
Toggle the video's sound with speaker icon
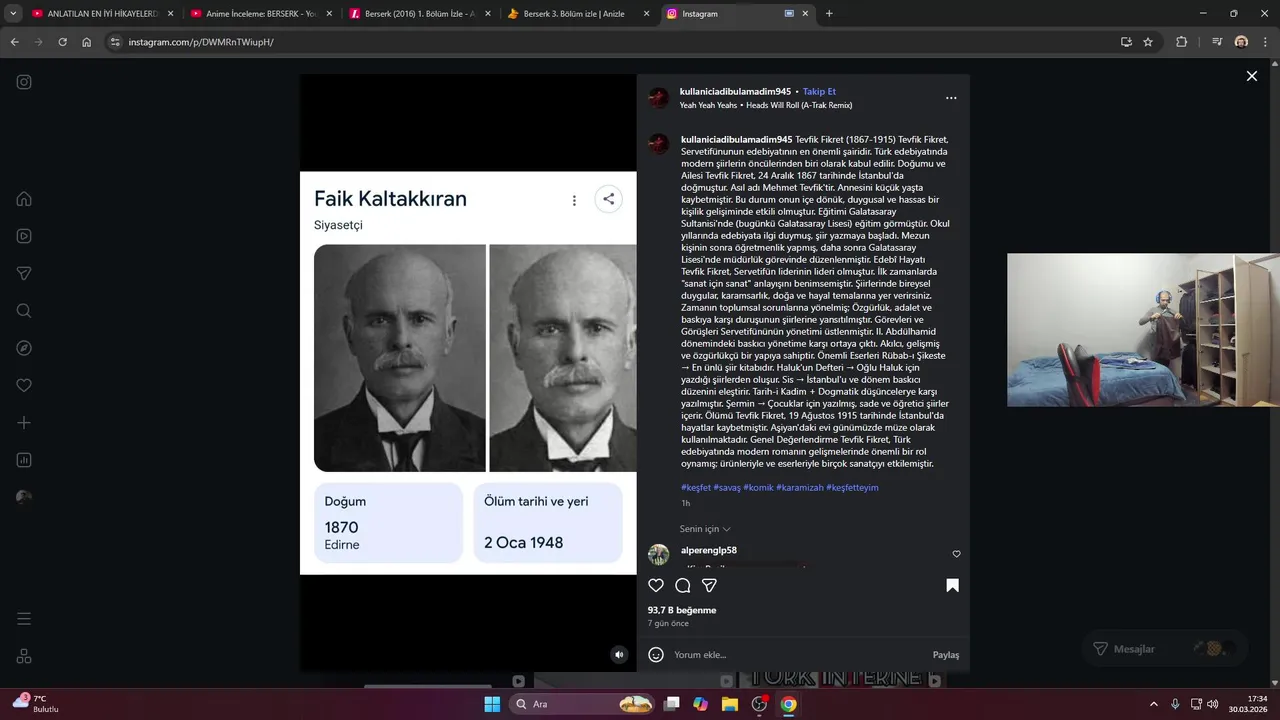click(x=619, y=655)
